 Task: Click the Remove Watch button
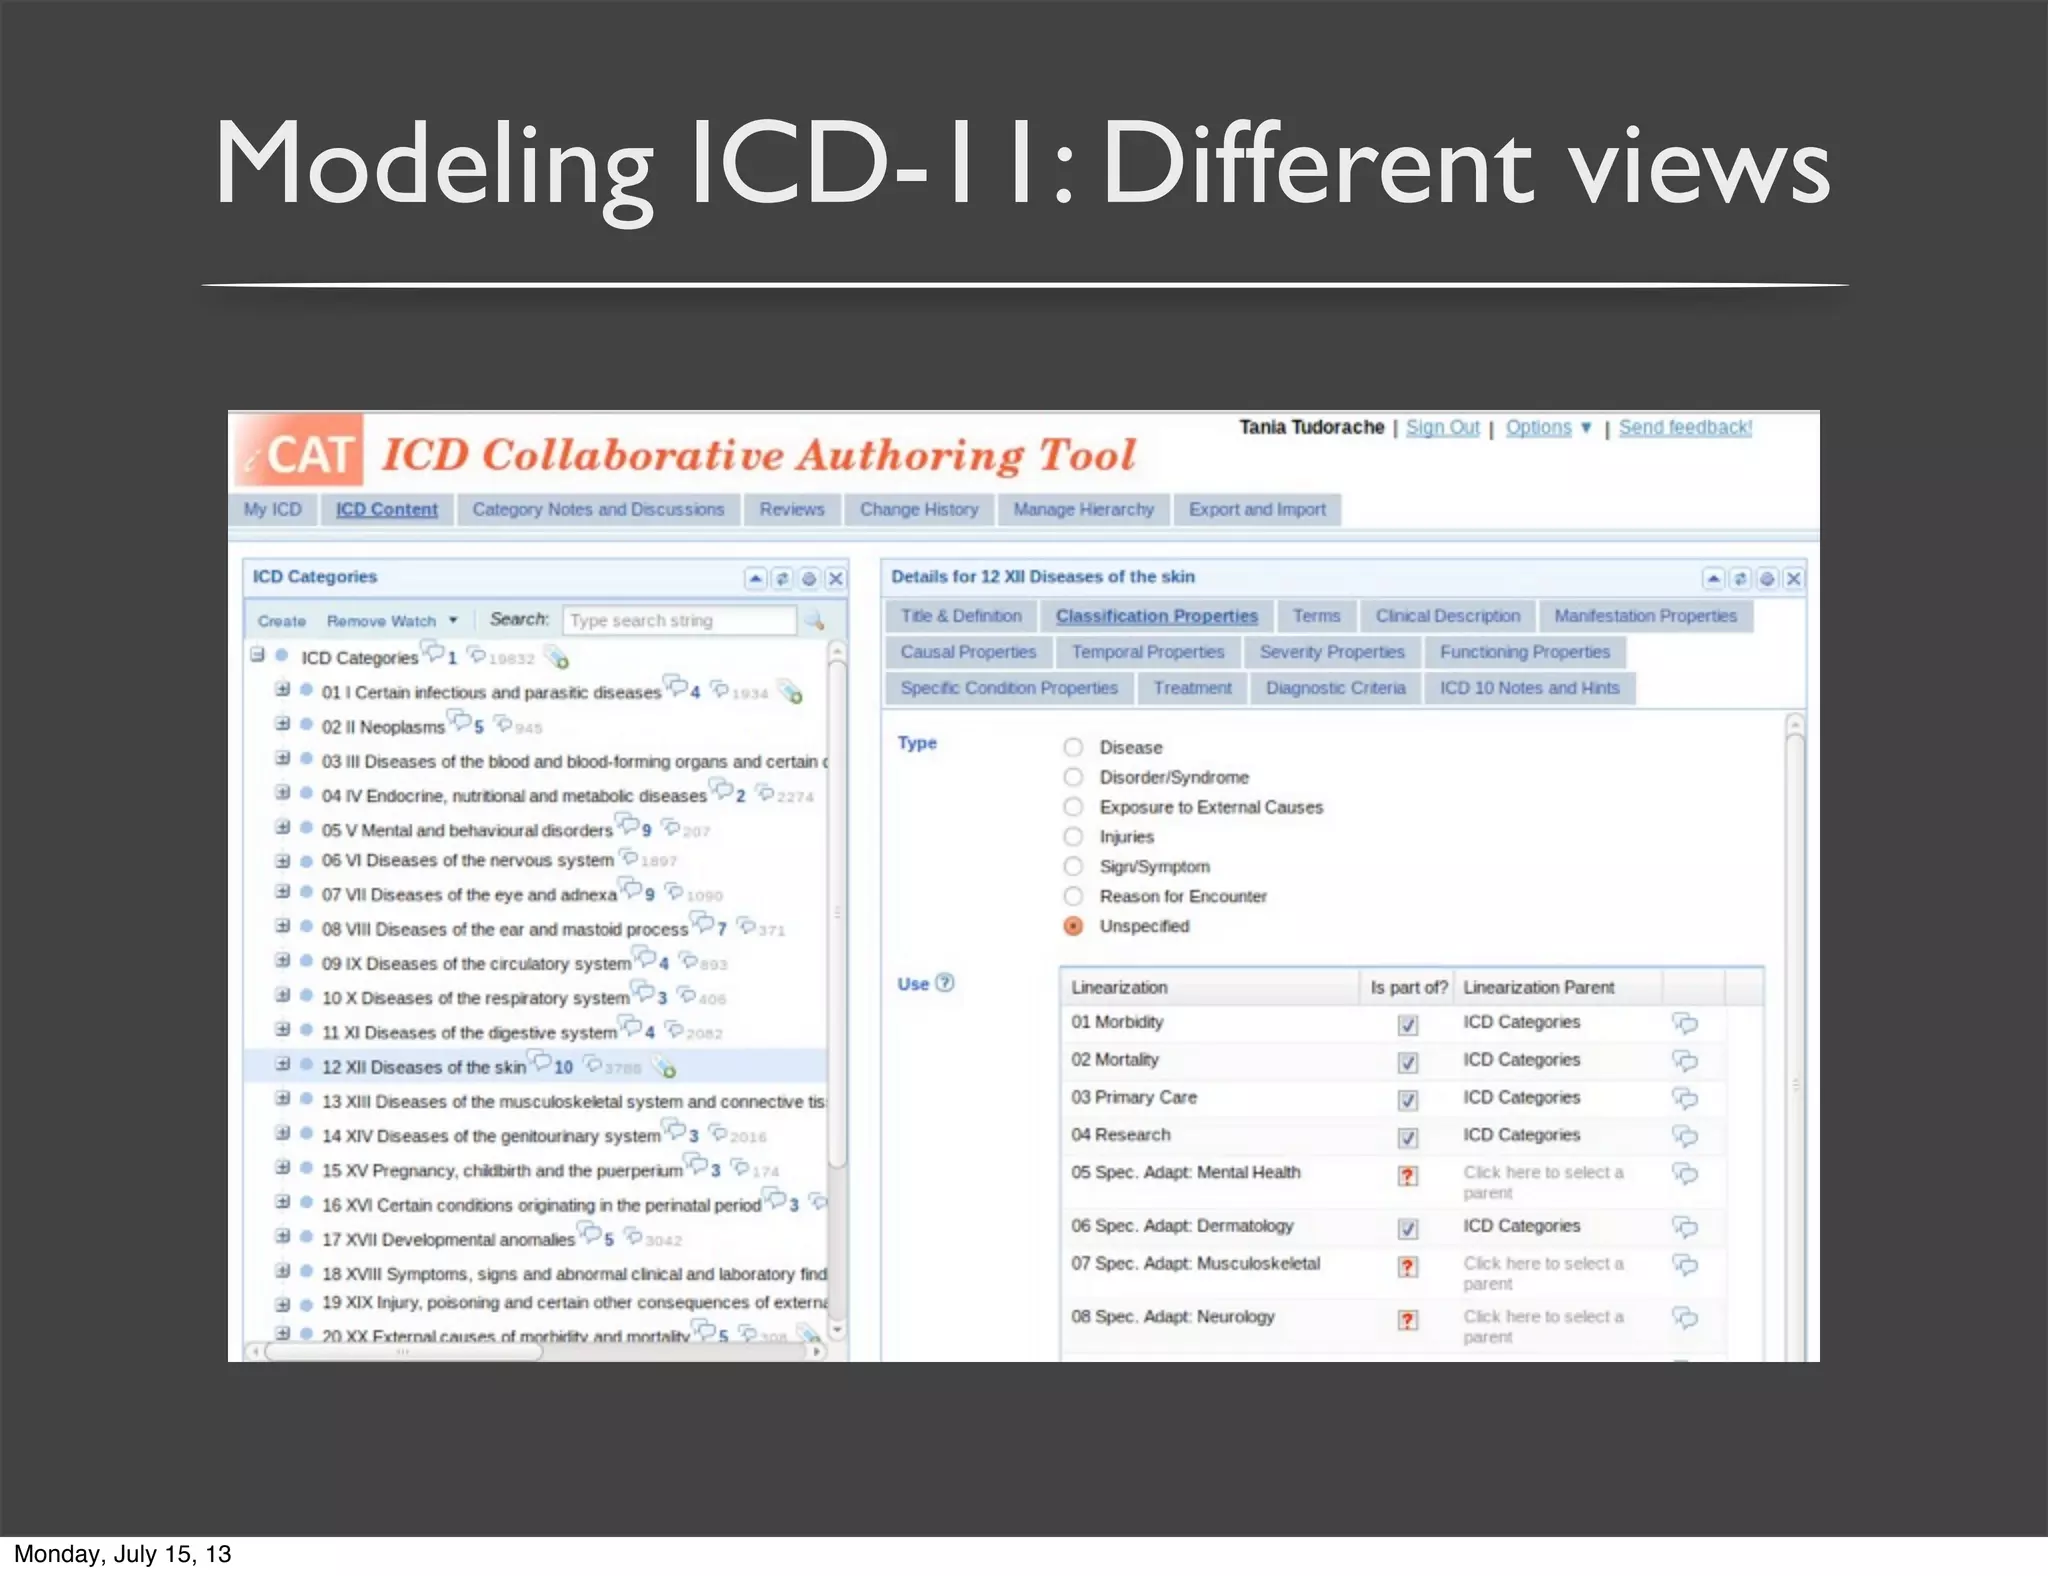(x=381, y=621)
